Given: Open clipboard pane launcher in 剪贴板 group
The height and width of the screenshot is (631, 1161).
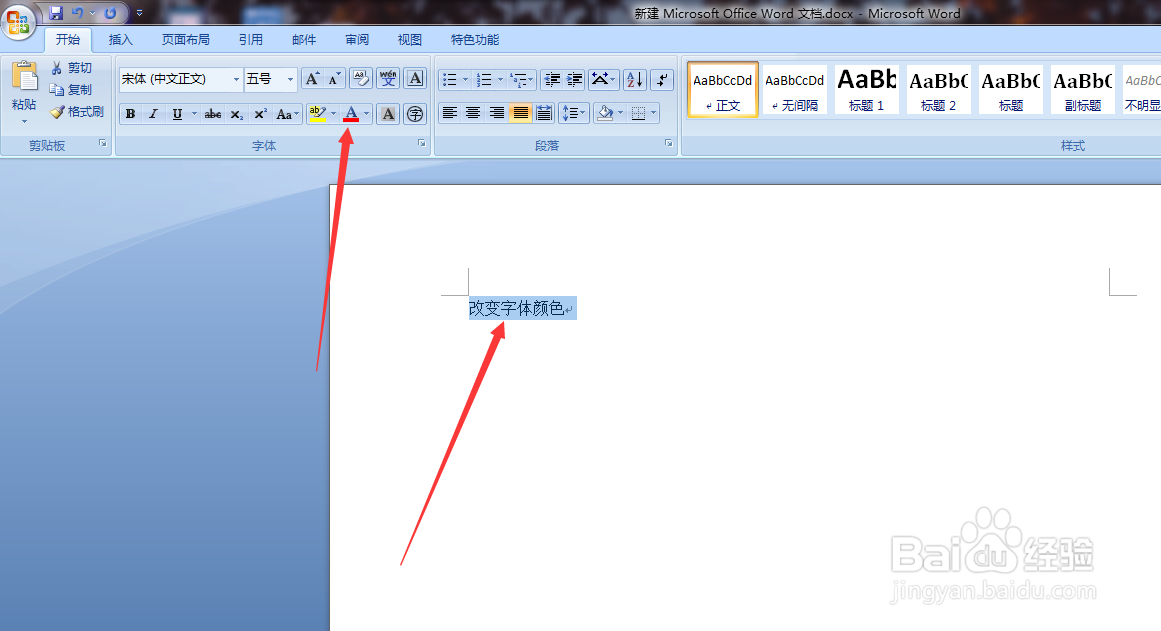Looking at the screenshot, I should tap(102, 144).
